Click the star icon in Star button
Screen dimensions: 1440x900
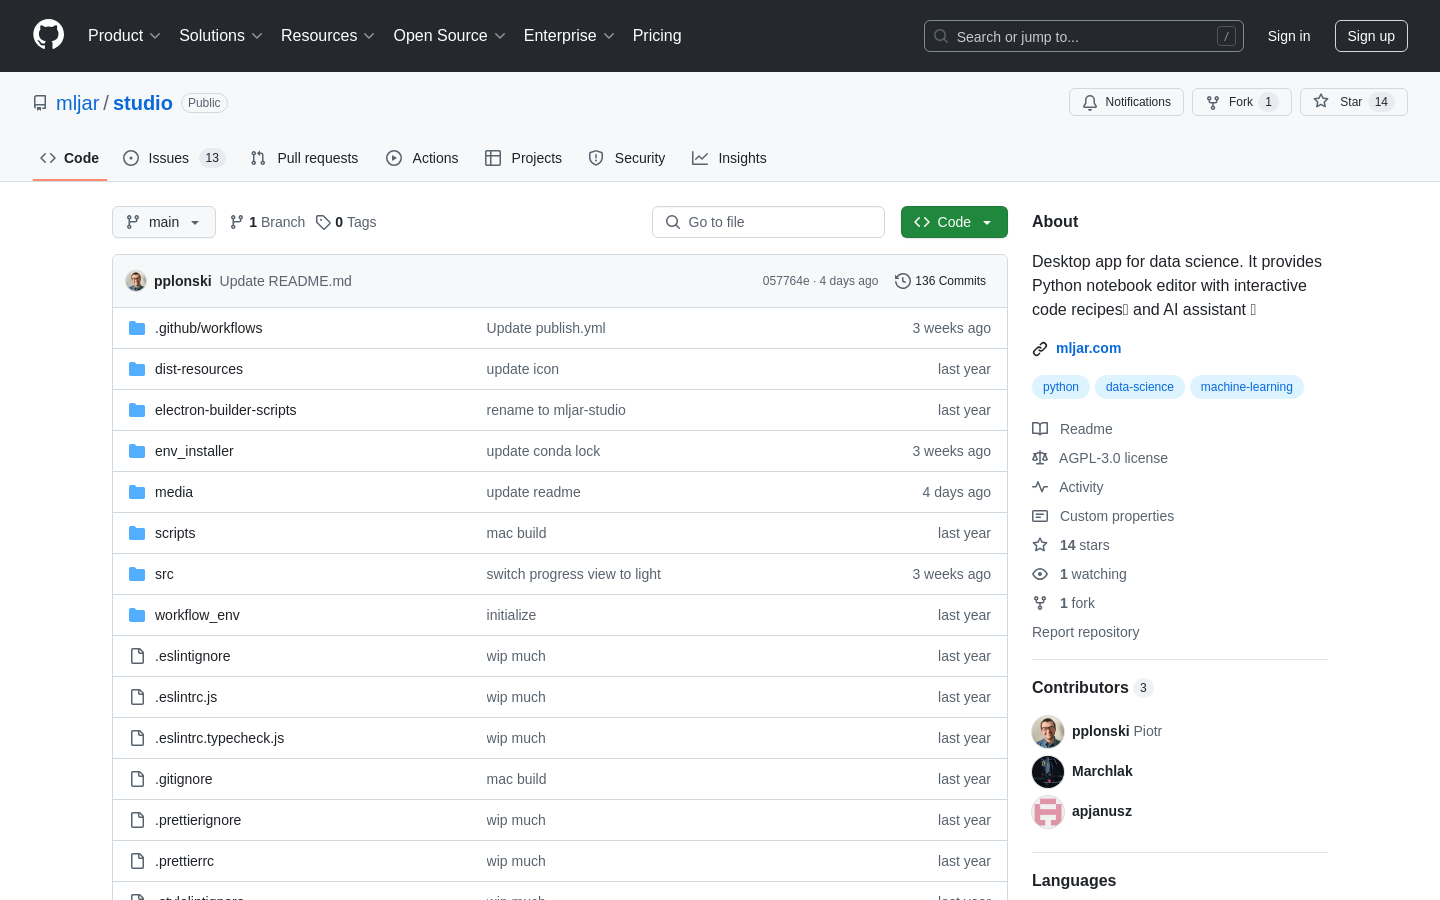(1321, 102)
